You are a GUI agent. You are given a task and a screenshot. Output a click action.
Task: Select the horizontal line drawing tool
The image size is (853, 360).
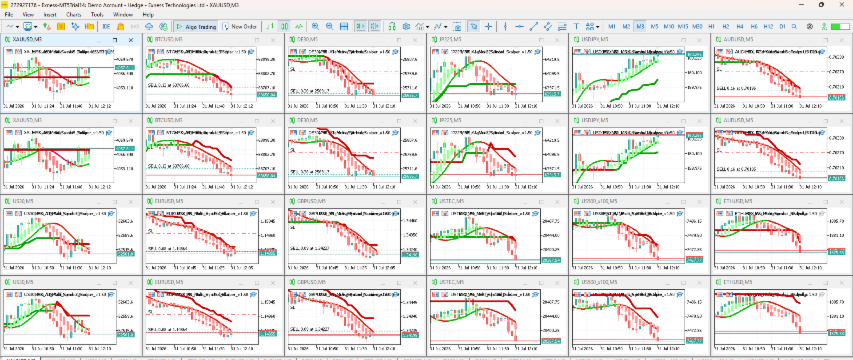tap(520, 26)
